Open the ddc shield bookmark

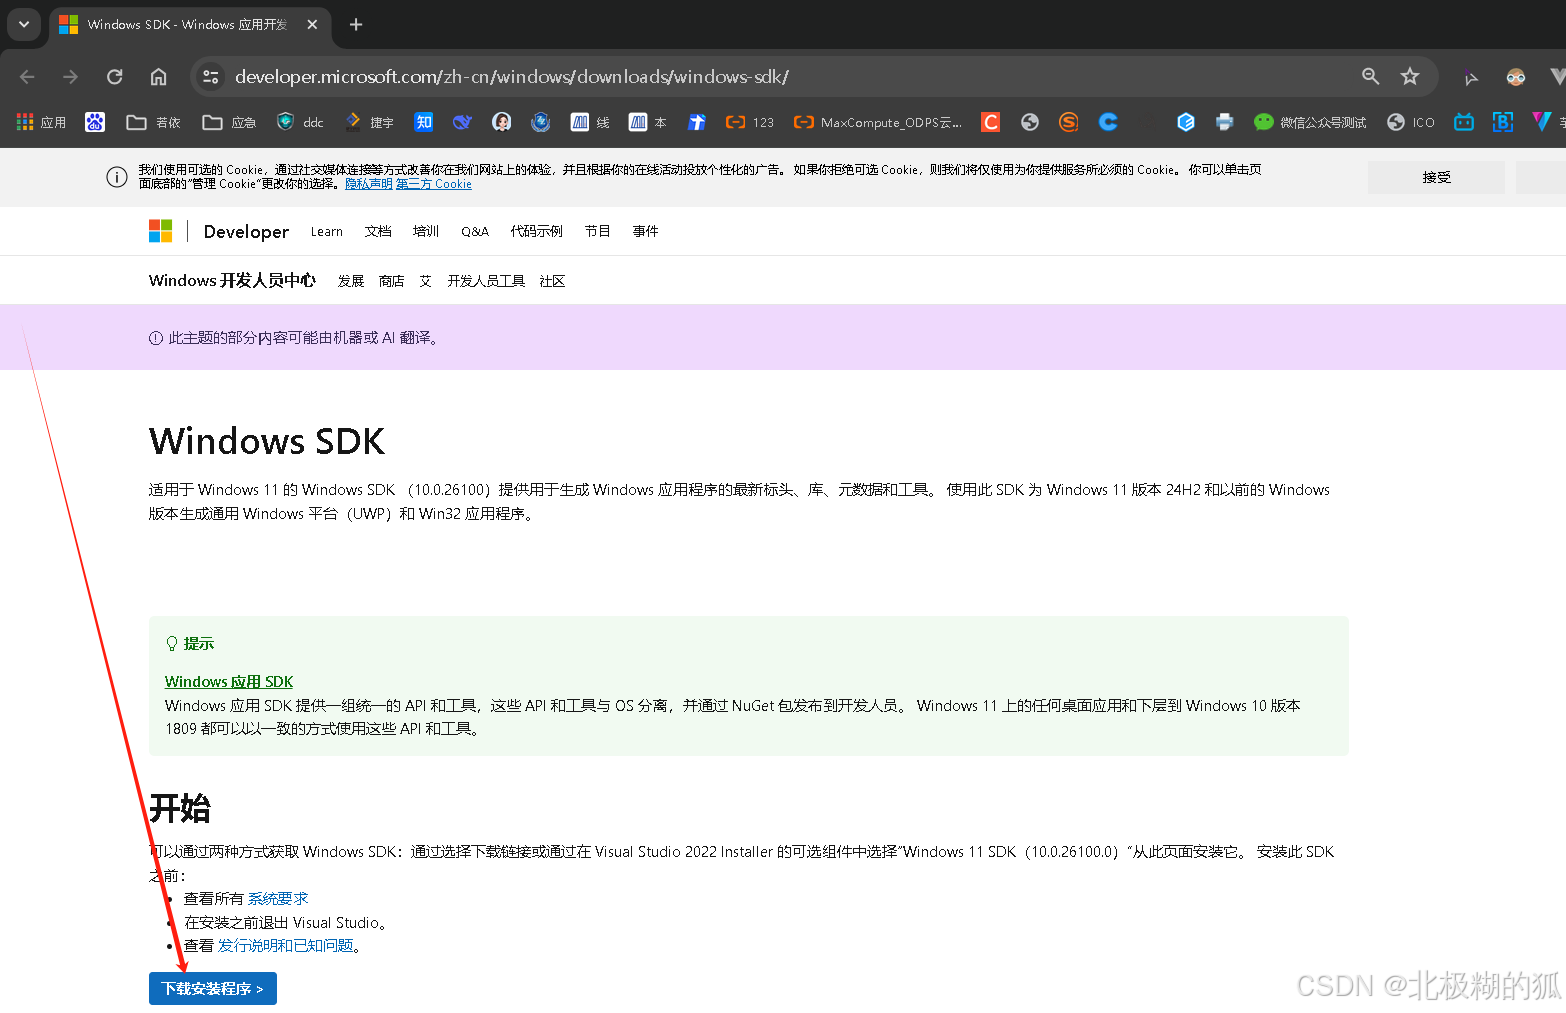pos(300,122)
